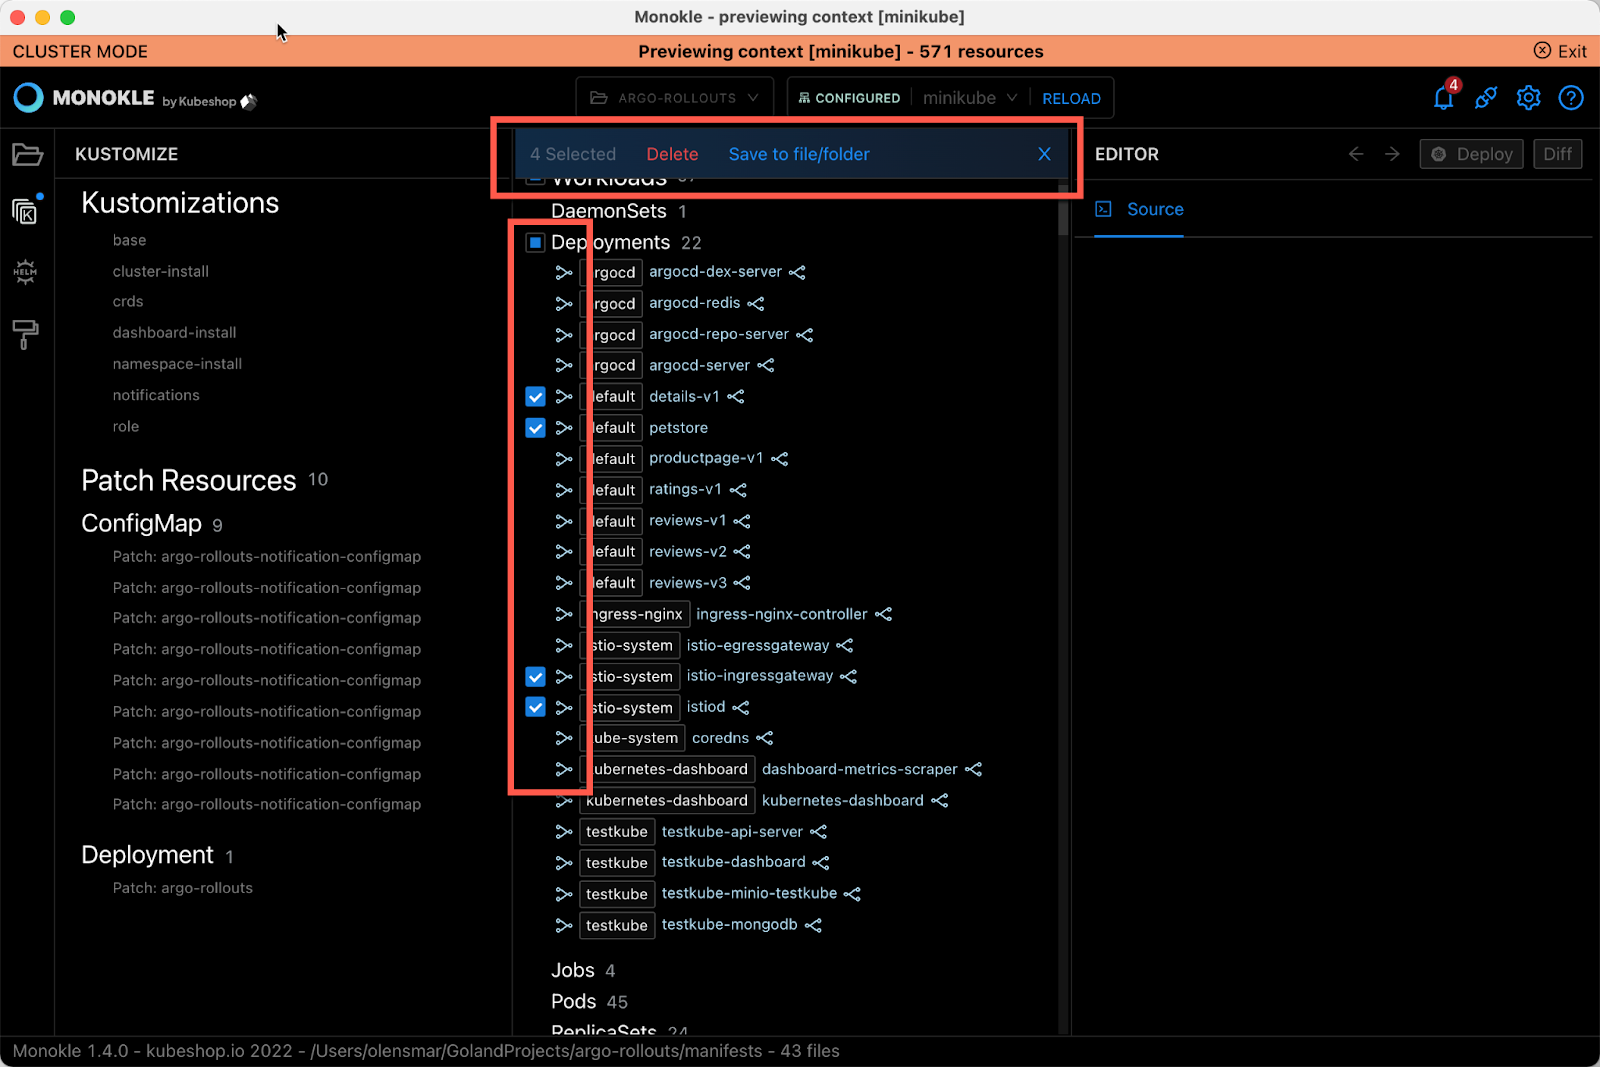
Task: Click outgoing links icon of testkube-api-server
Action: 819,832
